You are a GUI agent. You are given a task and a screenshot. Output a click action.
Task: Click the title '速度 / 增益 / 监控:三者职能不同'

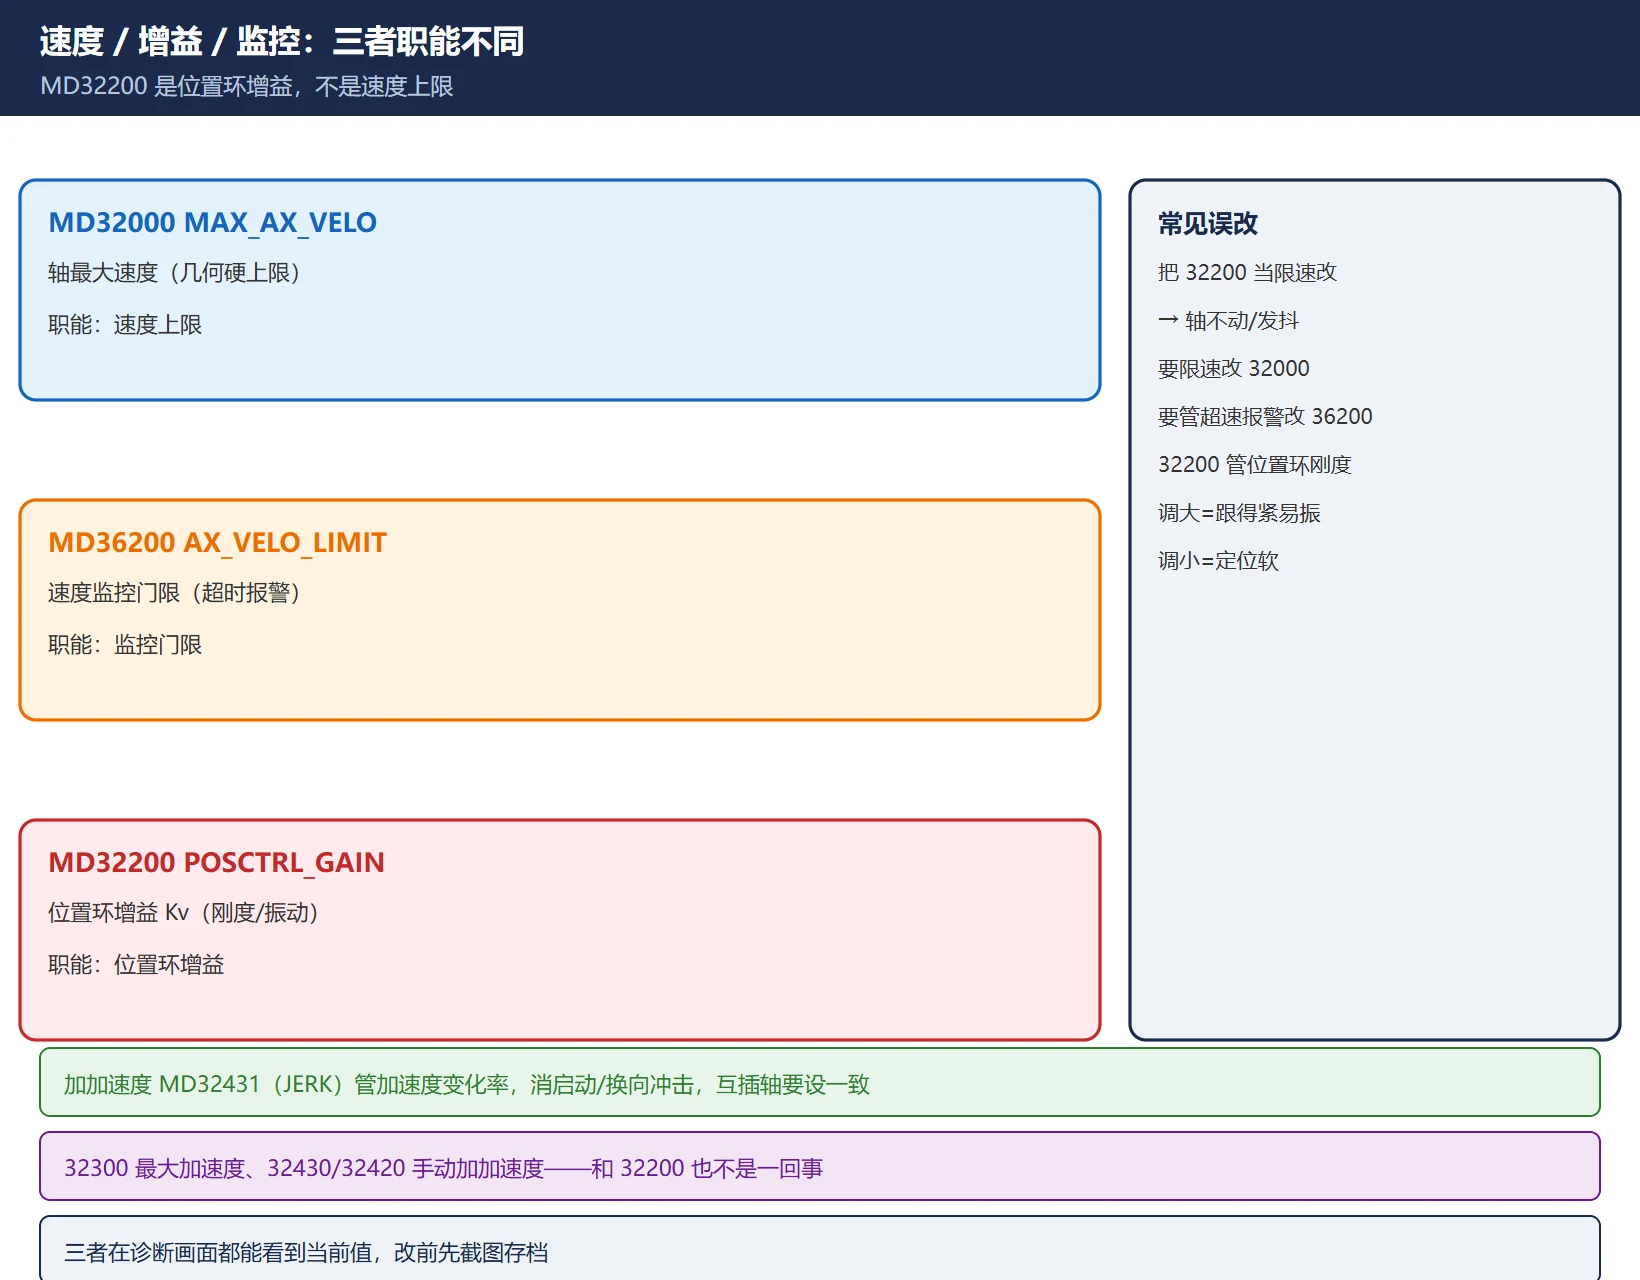[282, 42]
